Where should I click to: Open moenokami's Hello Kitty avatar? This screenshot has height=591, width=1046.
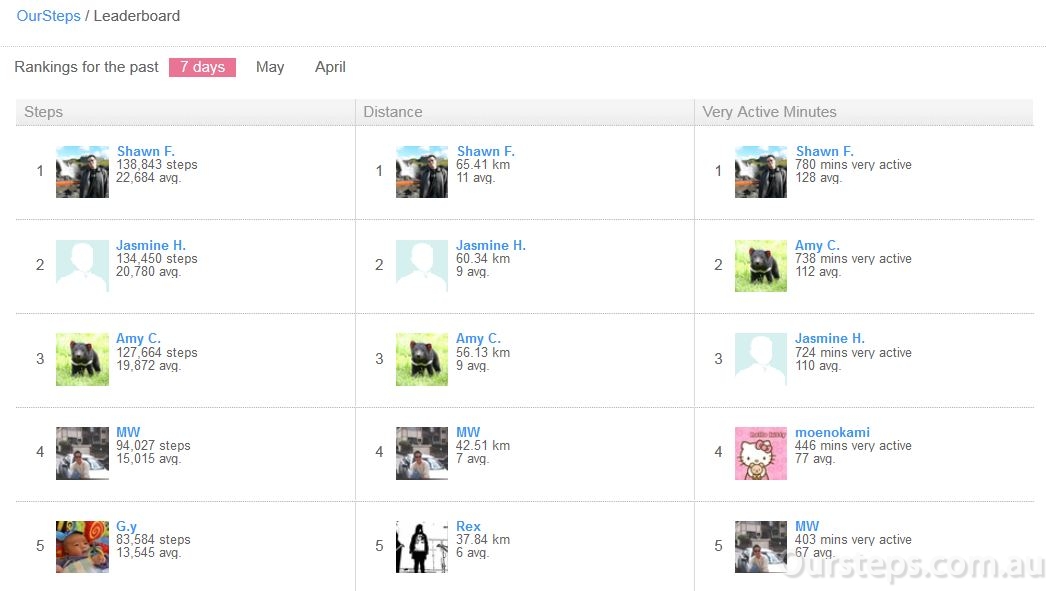click(x=760, y=454)
